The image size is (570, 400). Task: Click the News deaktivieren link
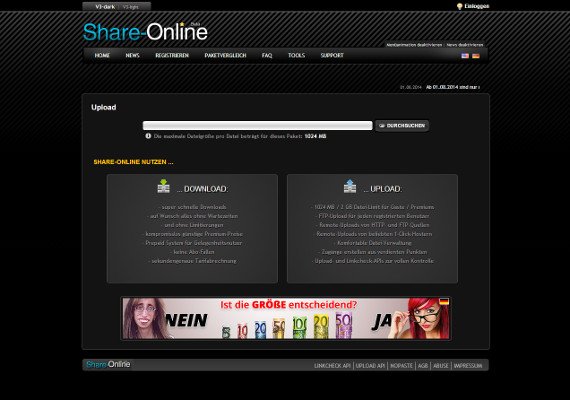[x=465, y=45]
